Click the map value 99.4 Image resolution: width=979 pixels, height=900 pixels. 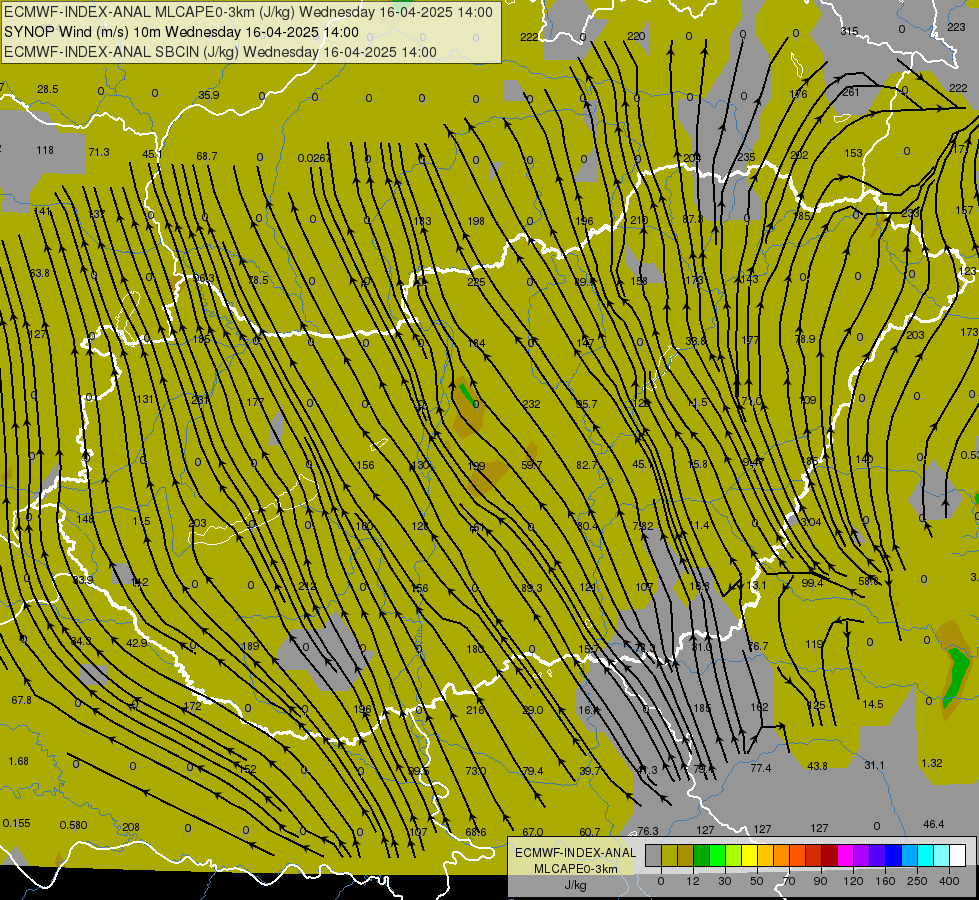click(812, 583)
